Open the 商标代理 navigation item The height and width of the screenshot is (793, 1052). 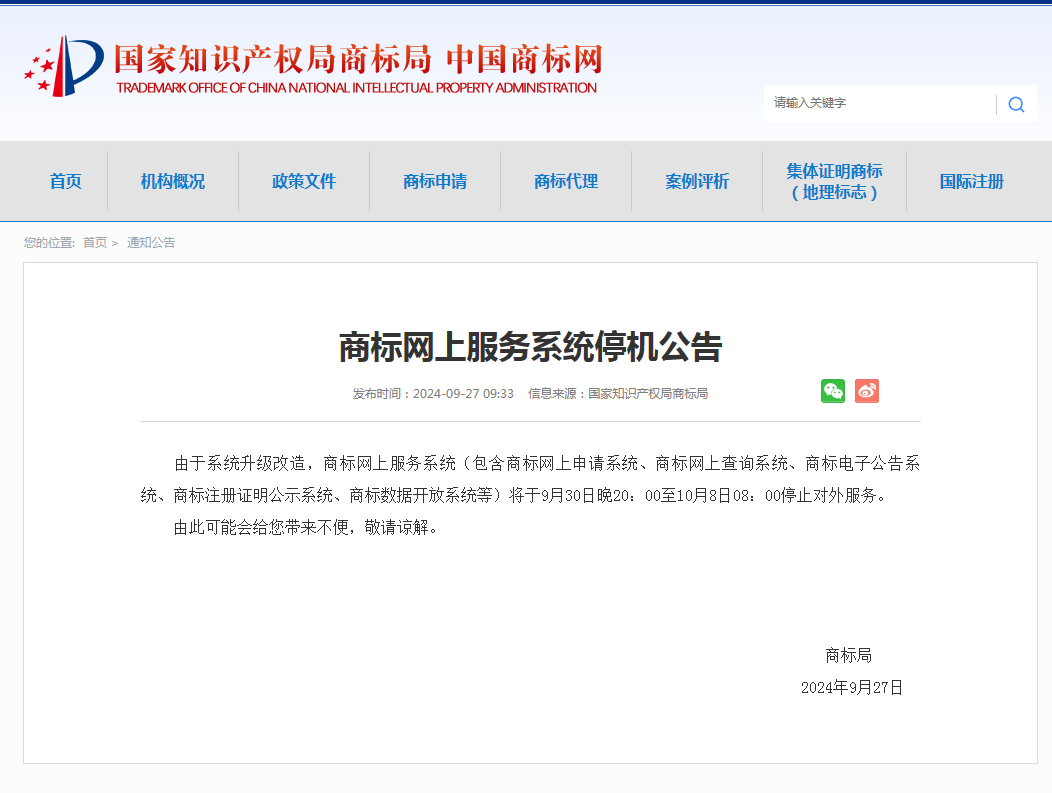[566, 181]
